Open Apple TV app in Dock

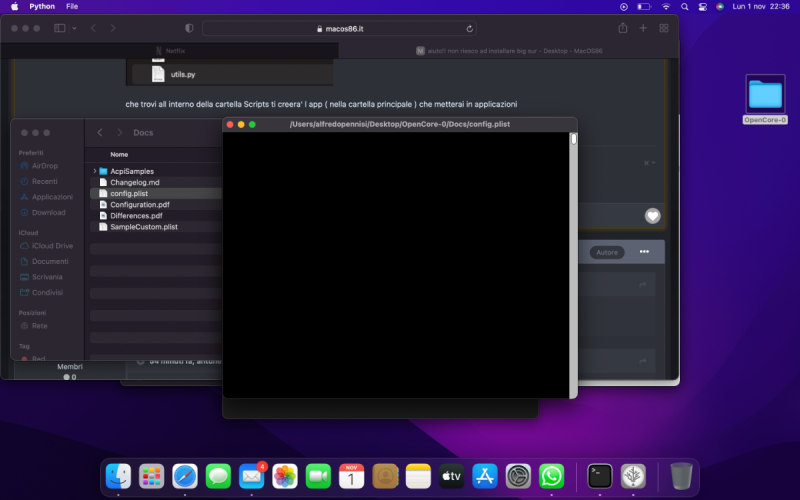coord(452,476)
